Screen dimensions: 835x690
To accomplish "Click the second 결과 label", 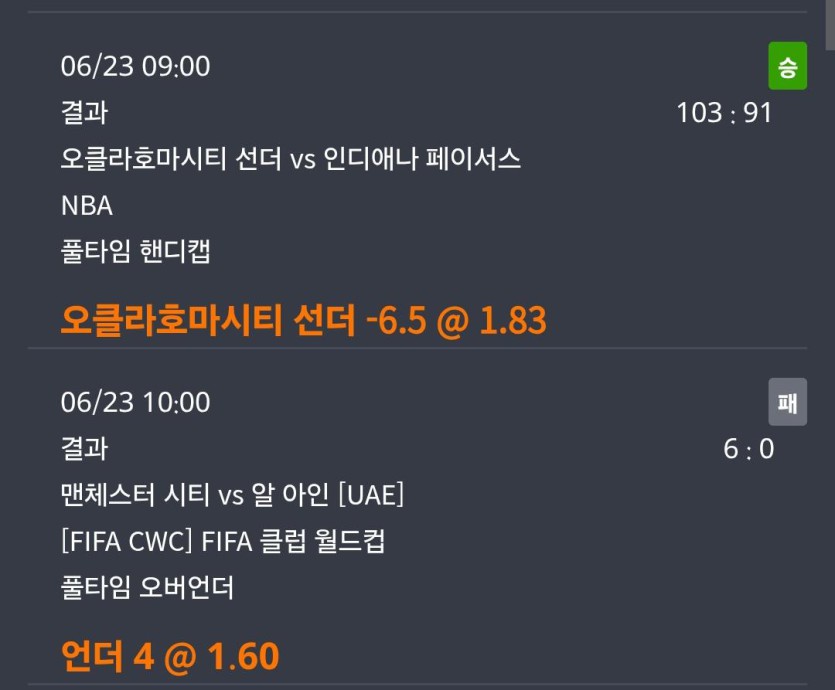I will (x=85, y=449).
